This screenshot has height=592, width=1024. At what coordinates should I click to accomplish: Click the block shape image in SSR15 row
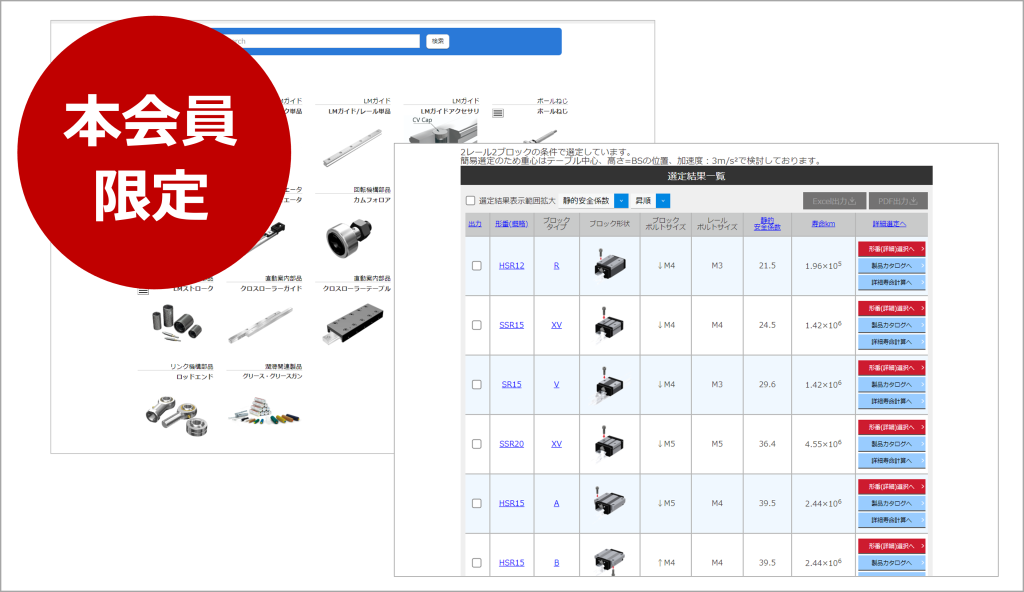point(609,325)
